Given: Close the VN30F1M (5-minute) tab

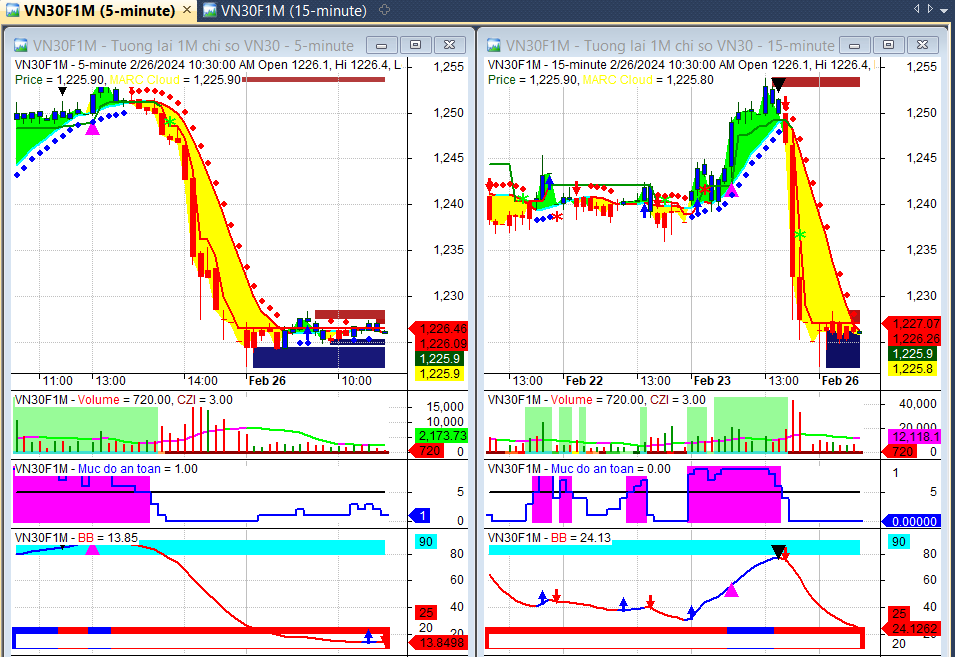Looking at the screenshot, I should [x=185, y=11].
